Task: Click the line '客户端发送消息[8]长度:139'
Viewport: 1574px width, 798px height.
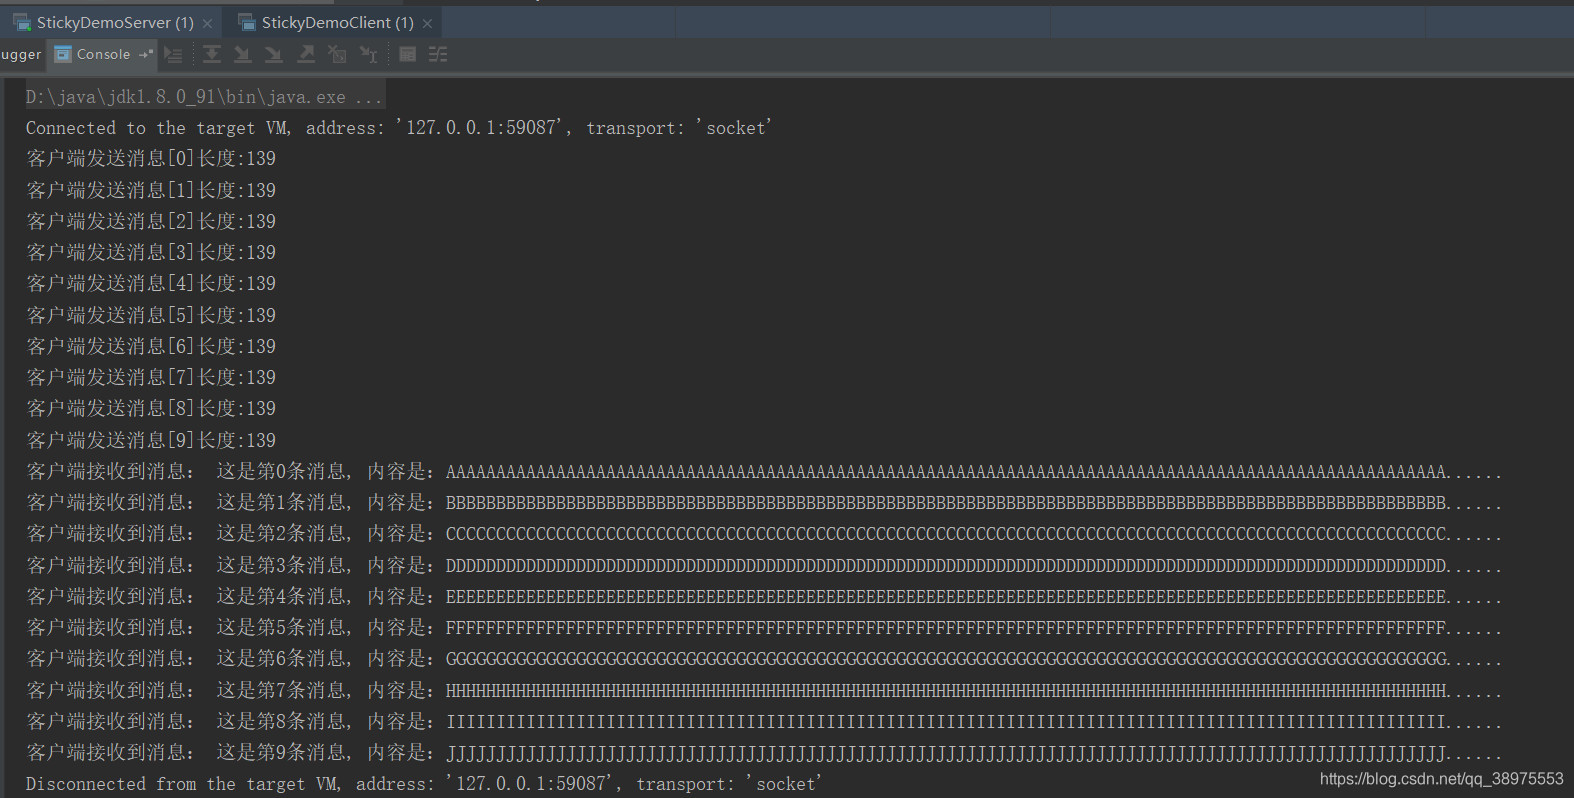Action: 151,409
